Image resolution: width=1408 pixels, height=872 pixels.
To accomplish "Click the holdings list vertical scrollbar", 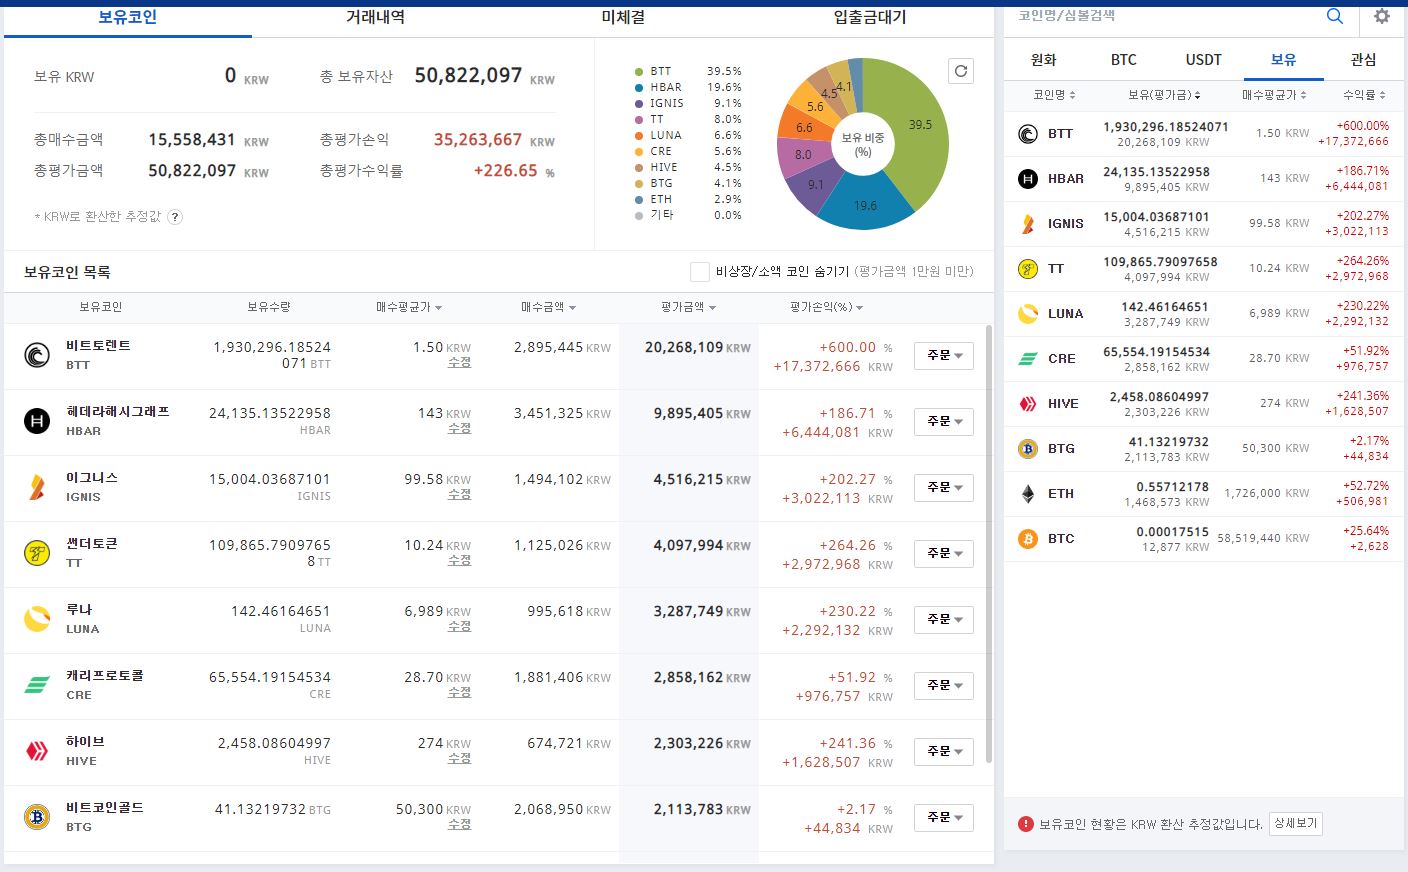I will [989, 543].
